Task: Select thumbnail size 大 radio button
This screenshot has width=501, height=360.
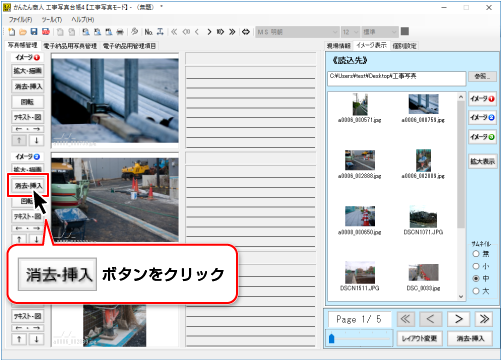Action: tap(476, 291)
